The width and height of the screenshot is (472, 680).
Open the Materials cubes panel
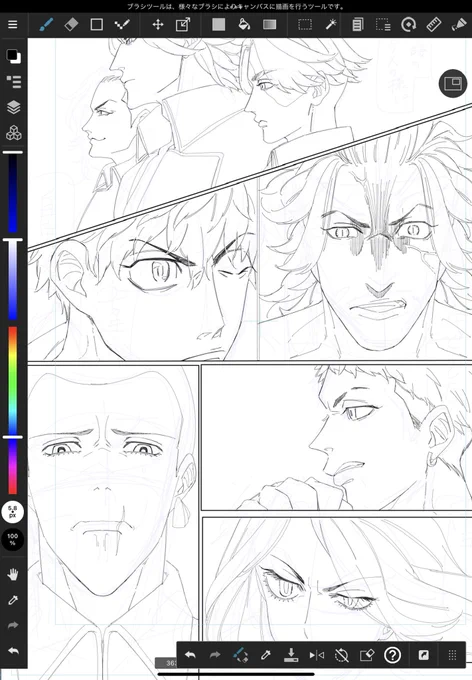coord(13,133)
